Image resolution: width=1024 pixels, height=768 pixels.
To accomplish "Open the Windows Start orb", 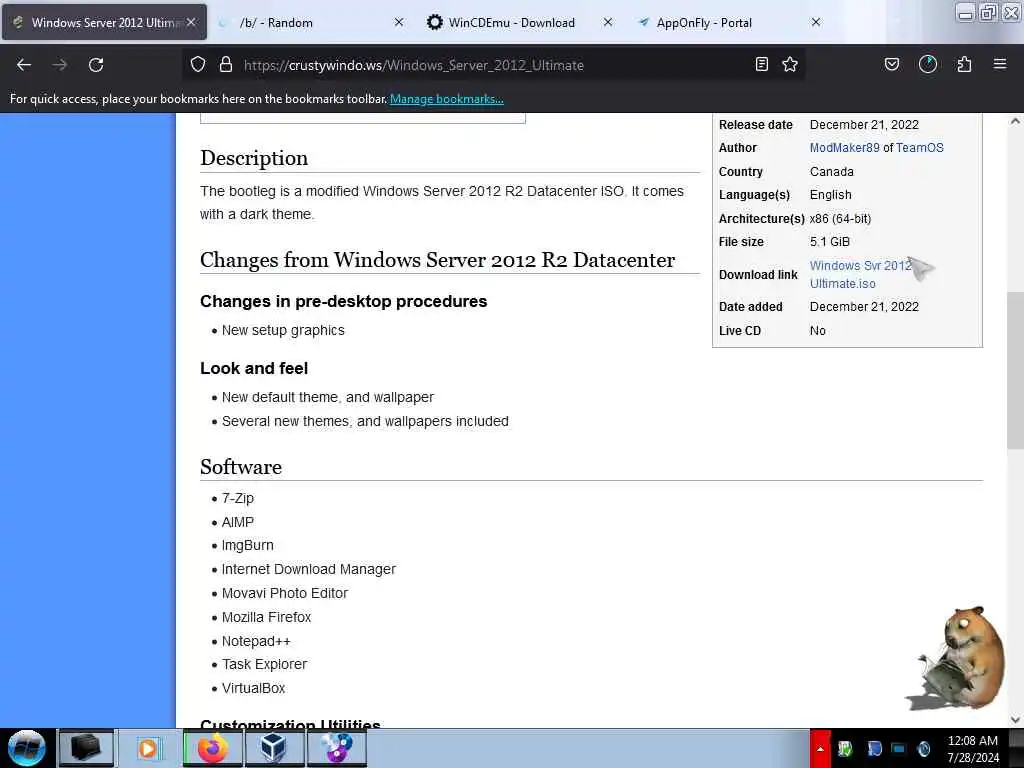I will (x=27, y=748).
